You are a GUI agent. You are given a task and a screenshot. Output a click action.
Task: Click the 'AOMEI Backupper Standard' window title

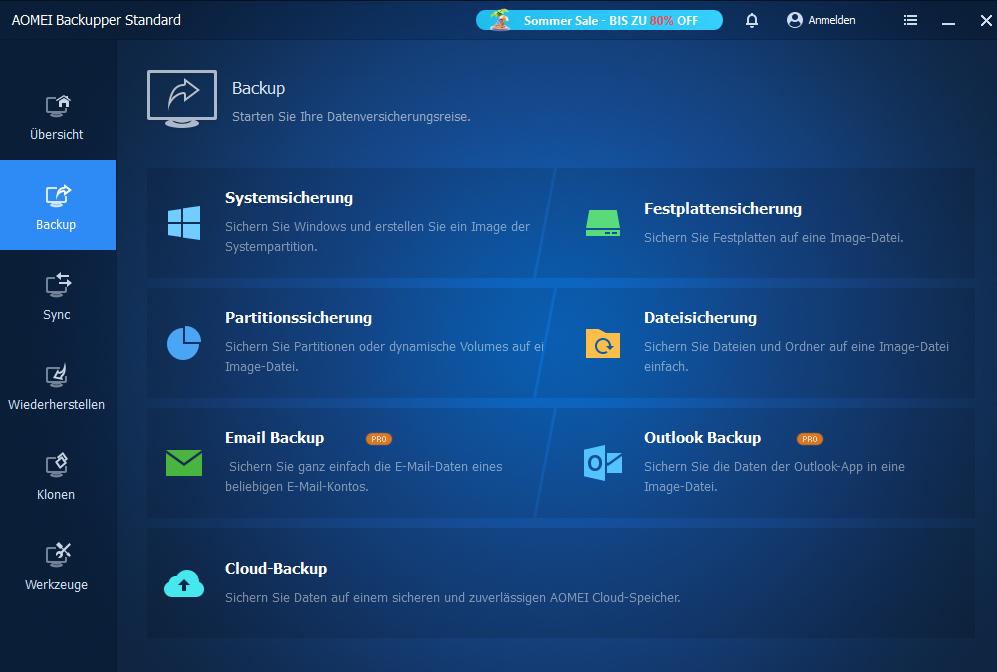coord(96,20)
